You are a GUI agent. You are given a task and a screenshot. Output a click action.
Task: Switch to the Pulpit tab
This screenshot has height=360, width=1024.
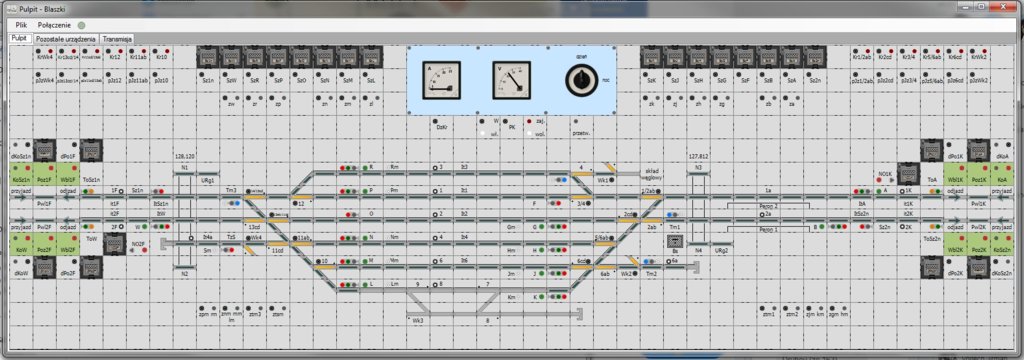point(20,39)
